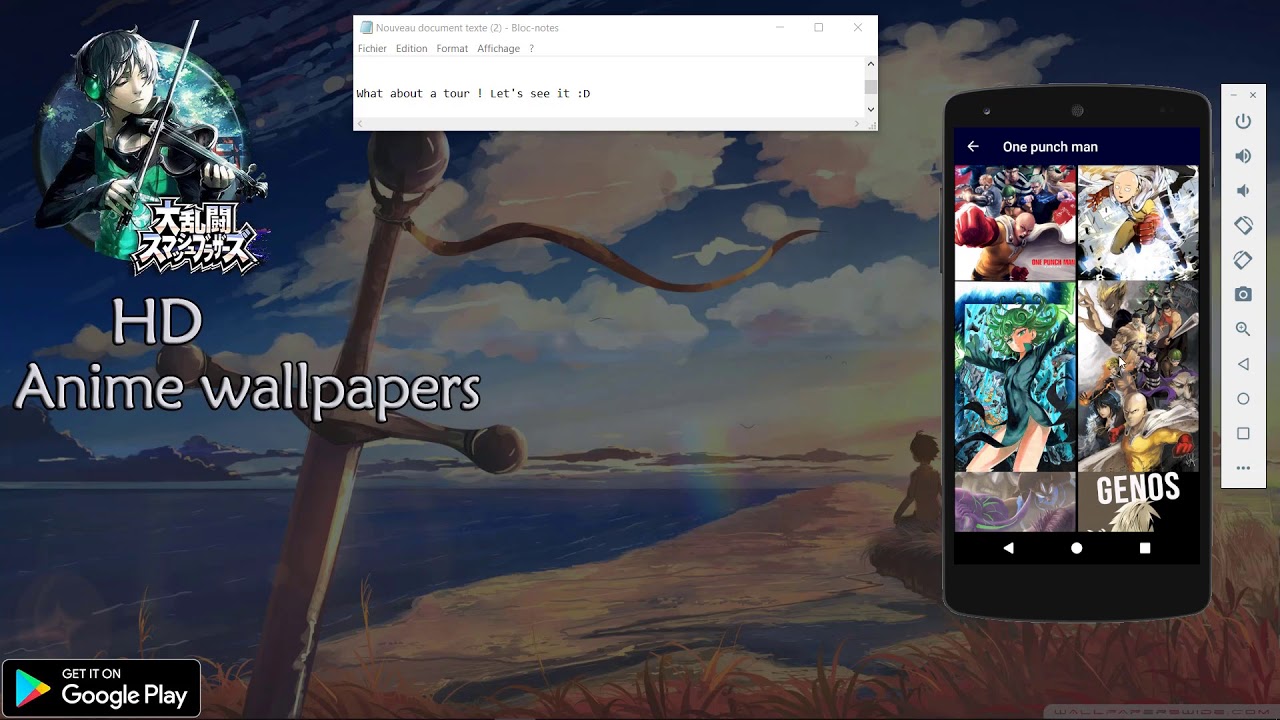Open the heroes collage with Saitama wallpaper
Image resolution: width=1280 pixels, height=720 pixels.
(x=1138, y=376)
